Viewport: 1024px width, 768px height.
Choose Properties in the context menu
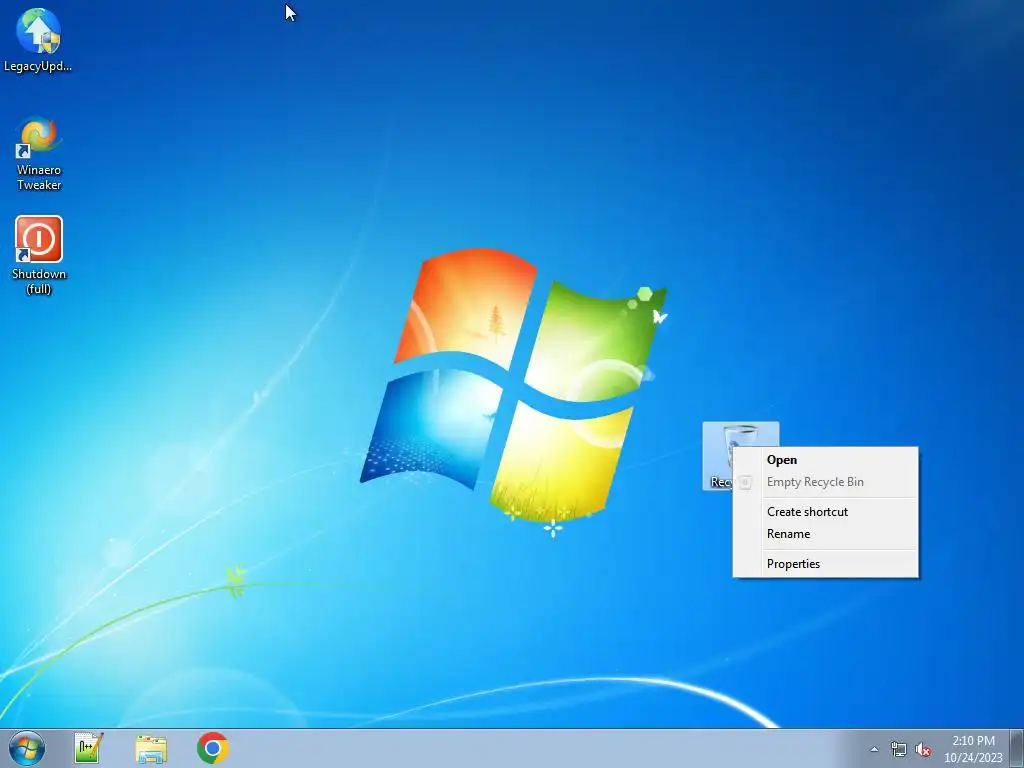[x=825, y=564]
